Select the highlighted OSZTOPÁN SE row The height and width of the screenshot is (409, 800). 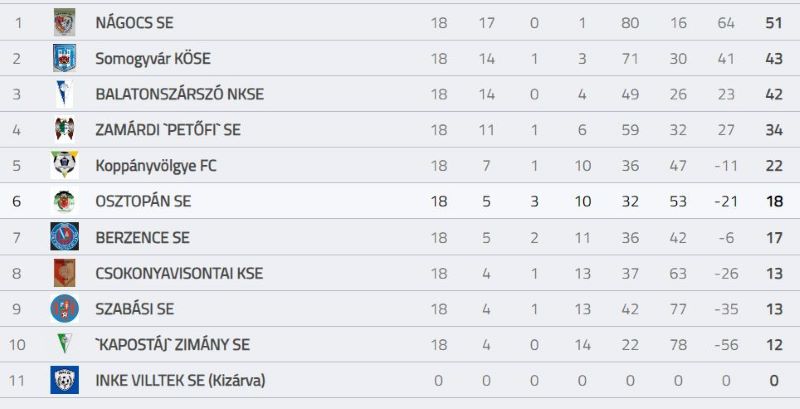pos(400,201)
